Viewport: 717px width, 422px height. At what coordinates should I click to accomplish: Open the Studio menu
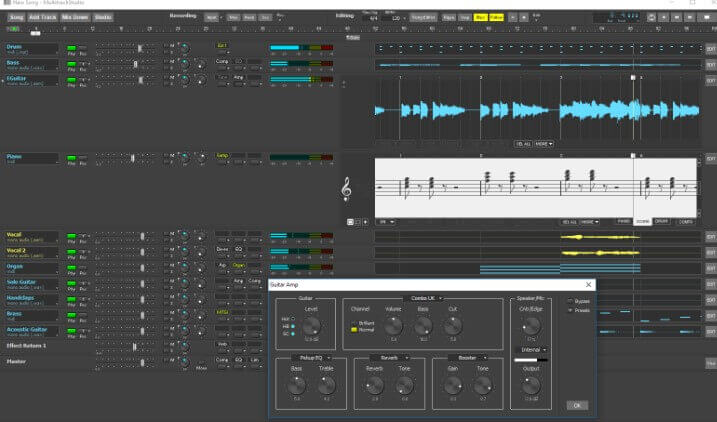(x=103, y=17)
